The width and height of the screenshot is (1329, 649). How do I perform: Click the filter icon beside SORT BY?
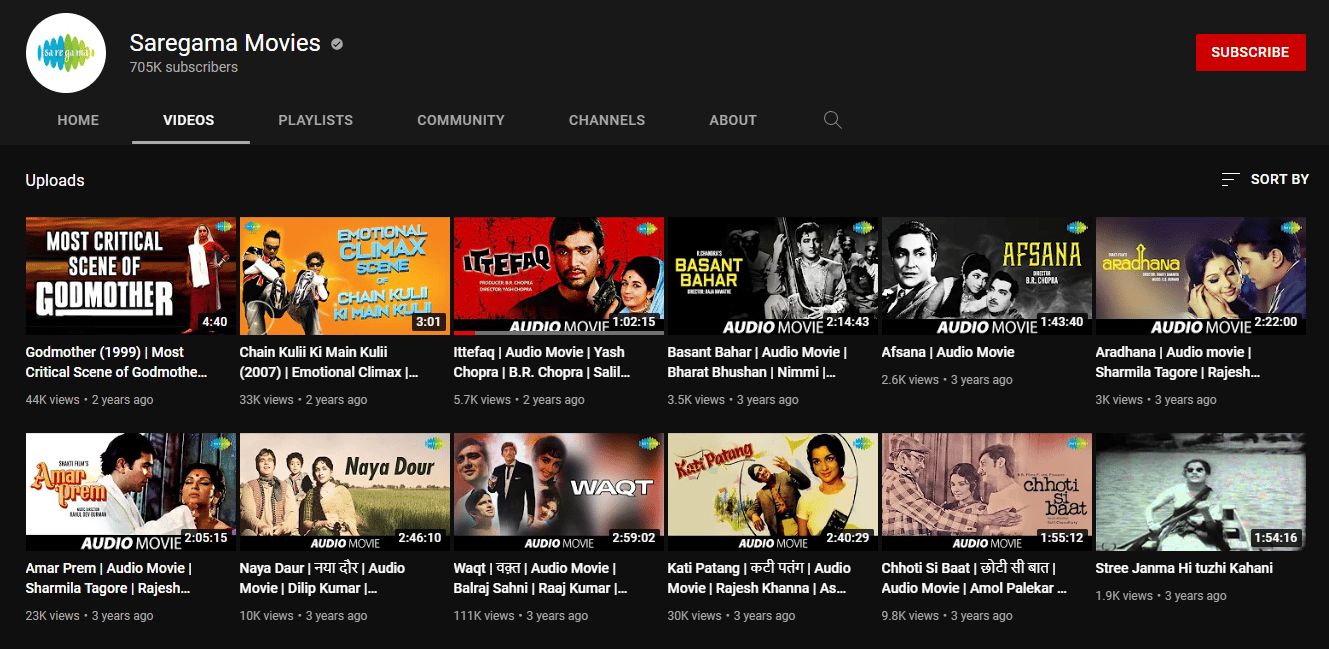tap(1229, 179)
